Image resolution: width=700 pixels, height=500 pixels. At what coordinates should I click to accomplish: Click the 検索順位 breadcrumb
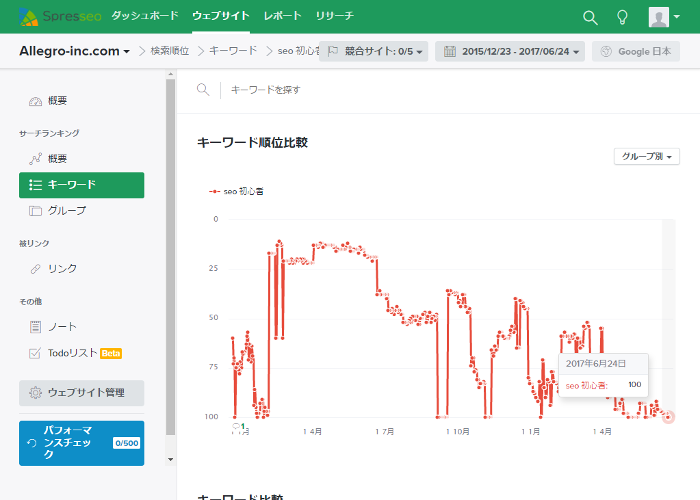(x=170, y=51)
